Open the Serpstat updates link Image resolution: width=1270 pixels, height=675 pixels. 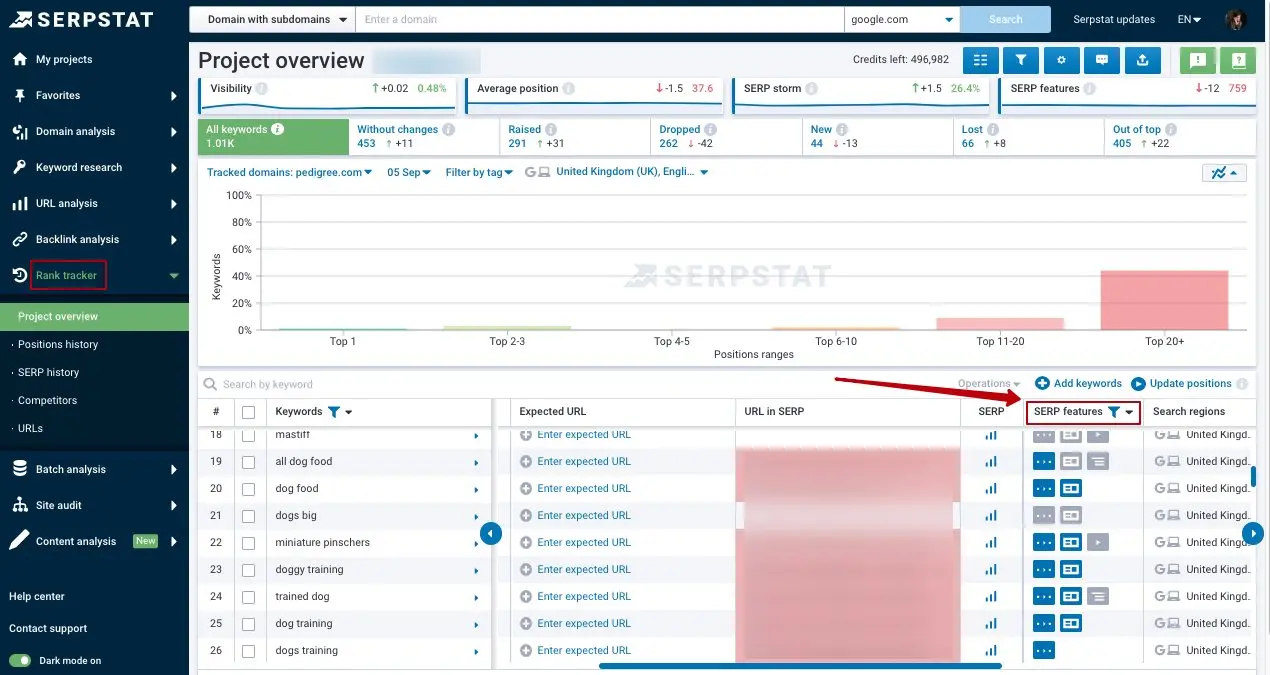click(1114, 19)
